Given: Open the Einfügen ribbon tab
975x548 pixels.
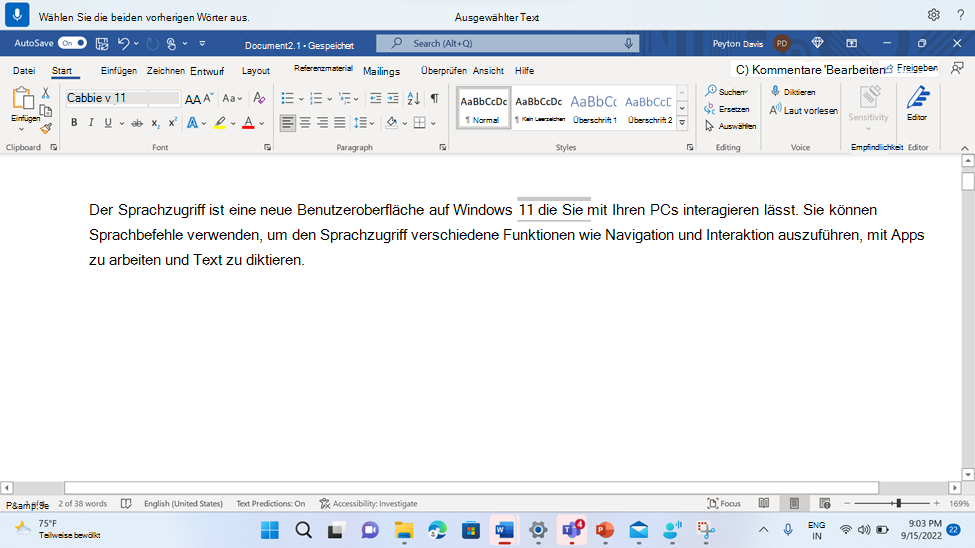Looking at the screenshot, I should click(119, 71).
